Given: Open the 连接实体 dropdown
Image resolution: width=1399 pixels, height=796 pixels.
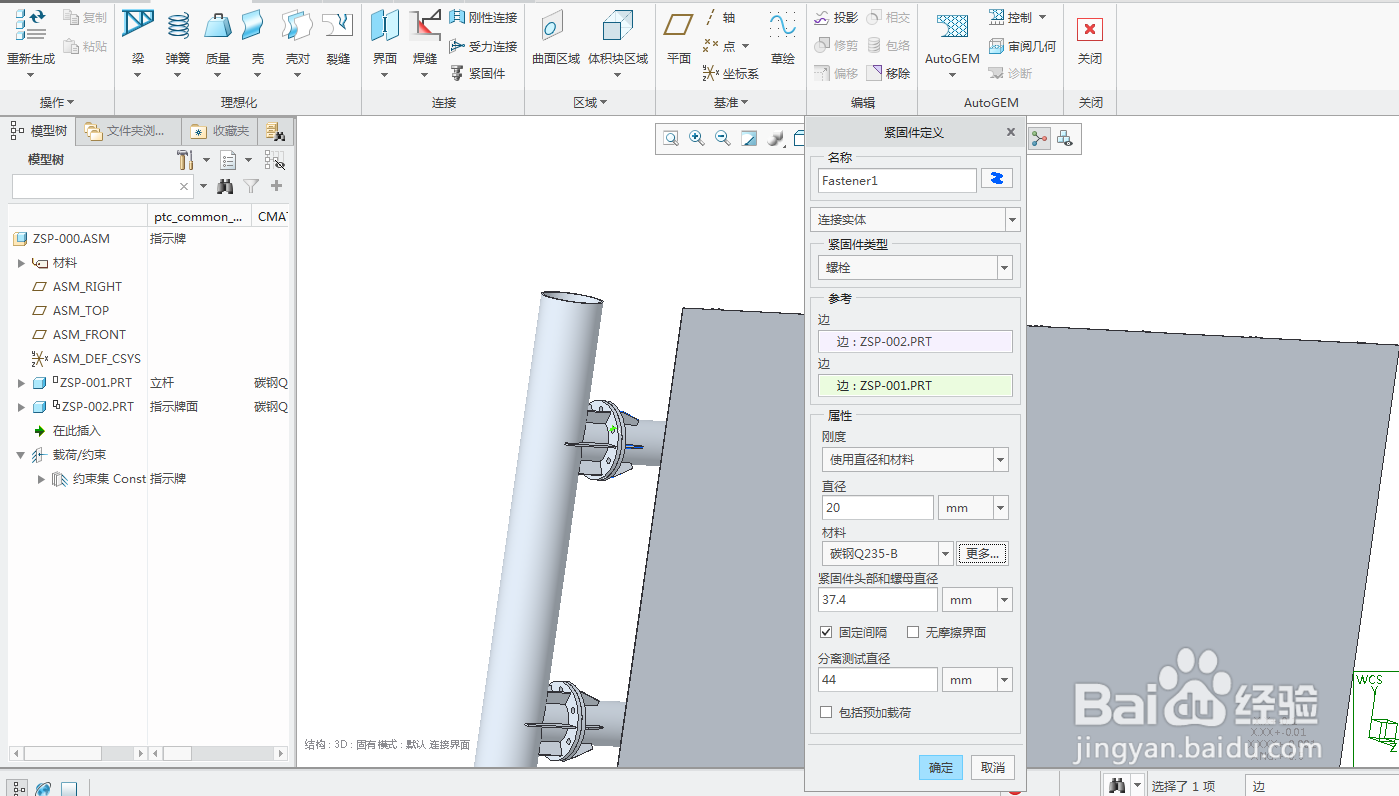Looking at the screenshot, I should [1013, 219].
